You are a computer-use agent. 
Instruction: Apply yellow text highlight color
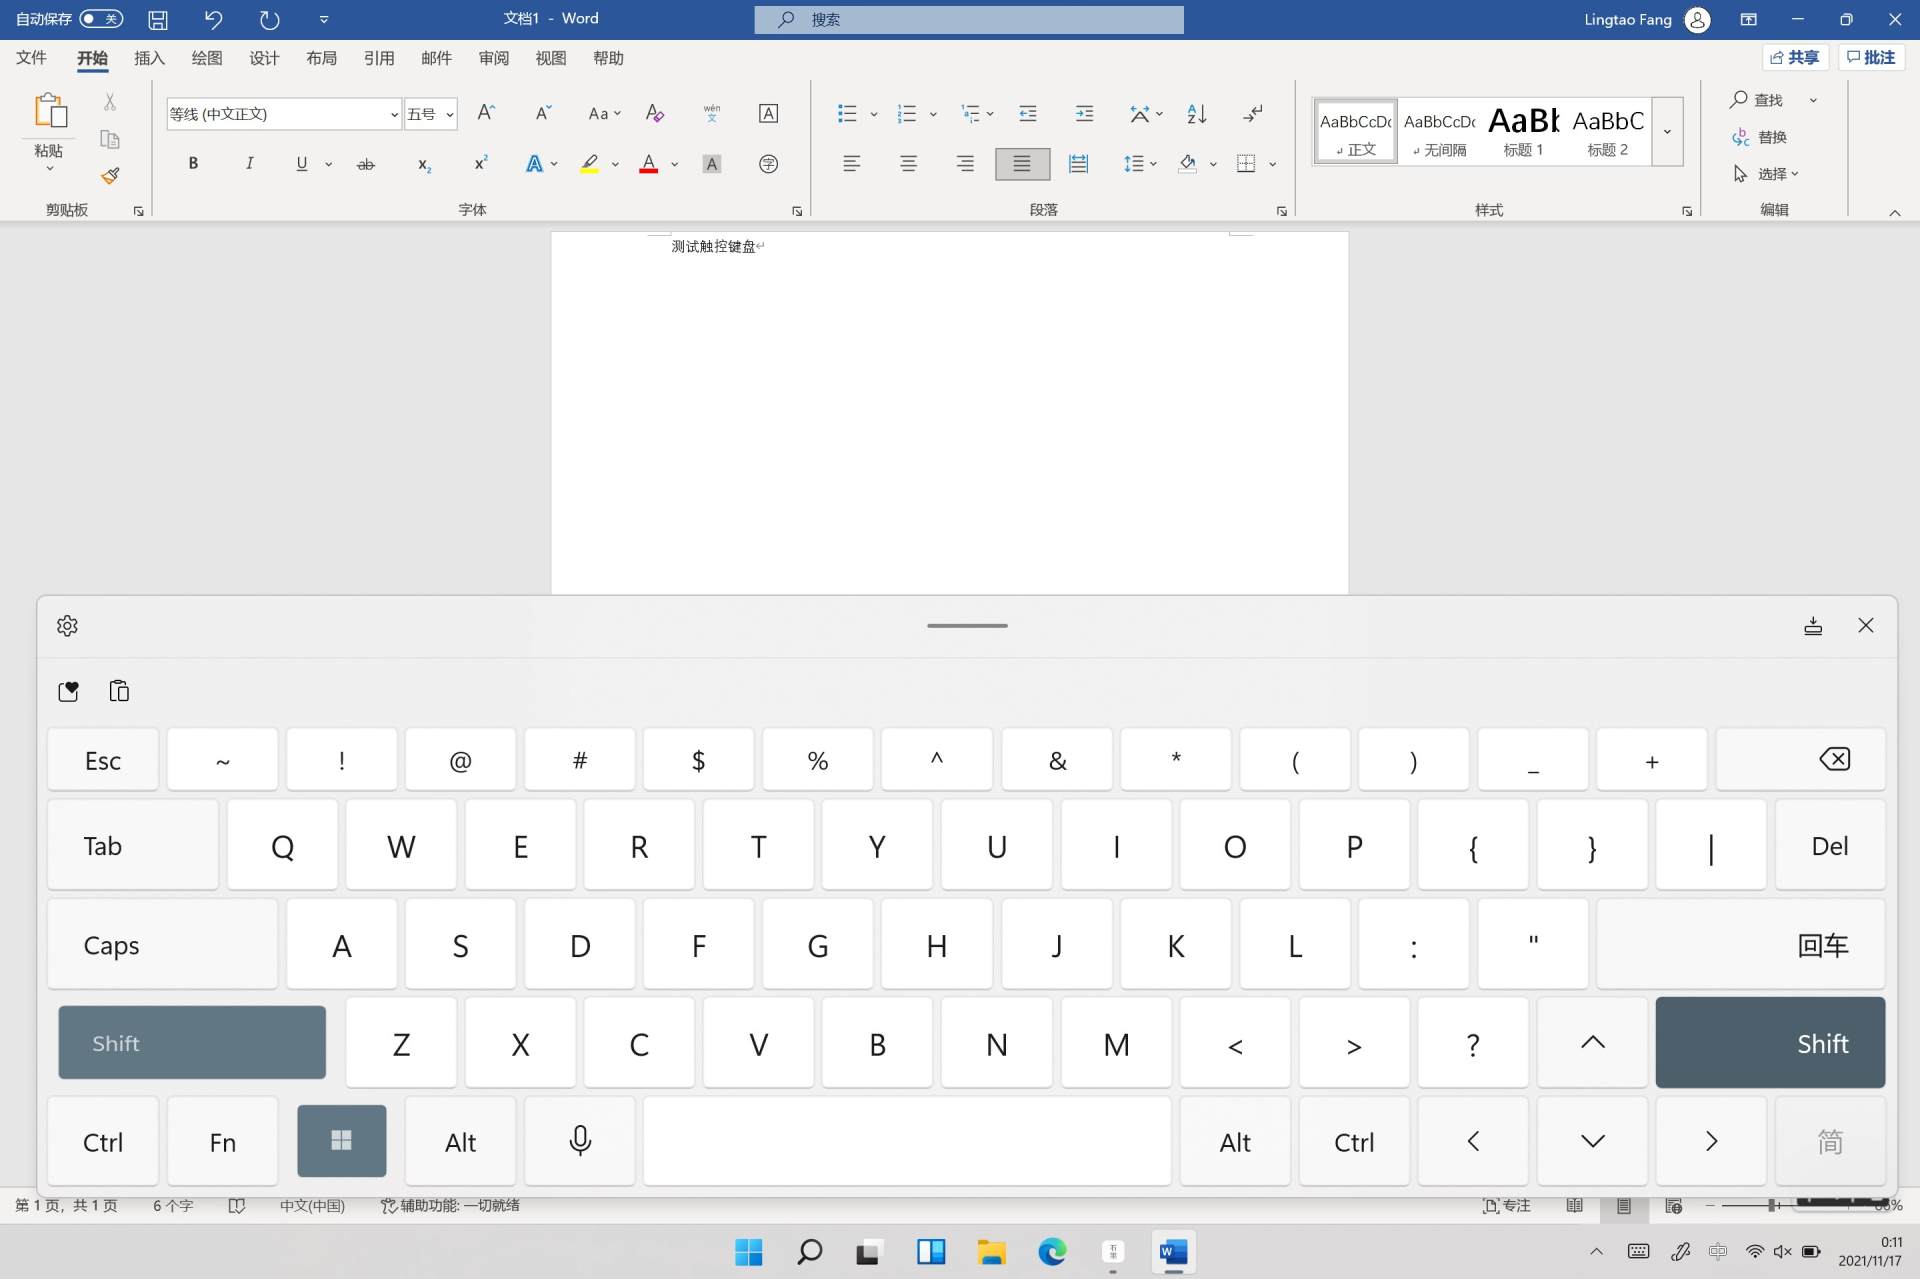(x=590, y=164)
